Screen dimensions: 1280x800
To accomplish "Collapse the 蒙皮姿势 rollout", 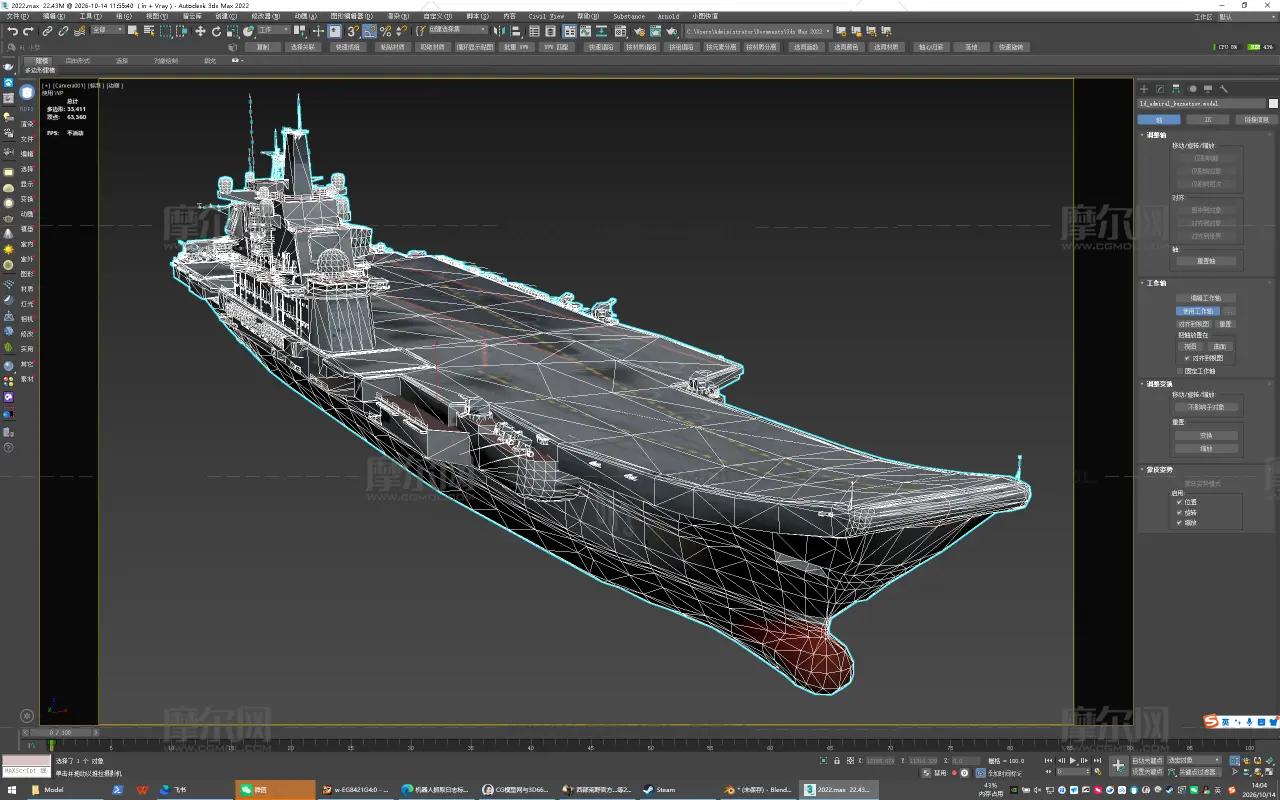I will coord(1159,469).
